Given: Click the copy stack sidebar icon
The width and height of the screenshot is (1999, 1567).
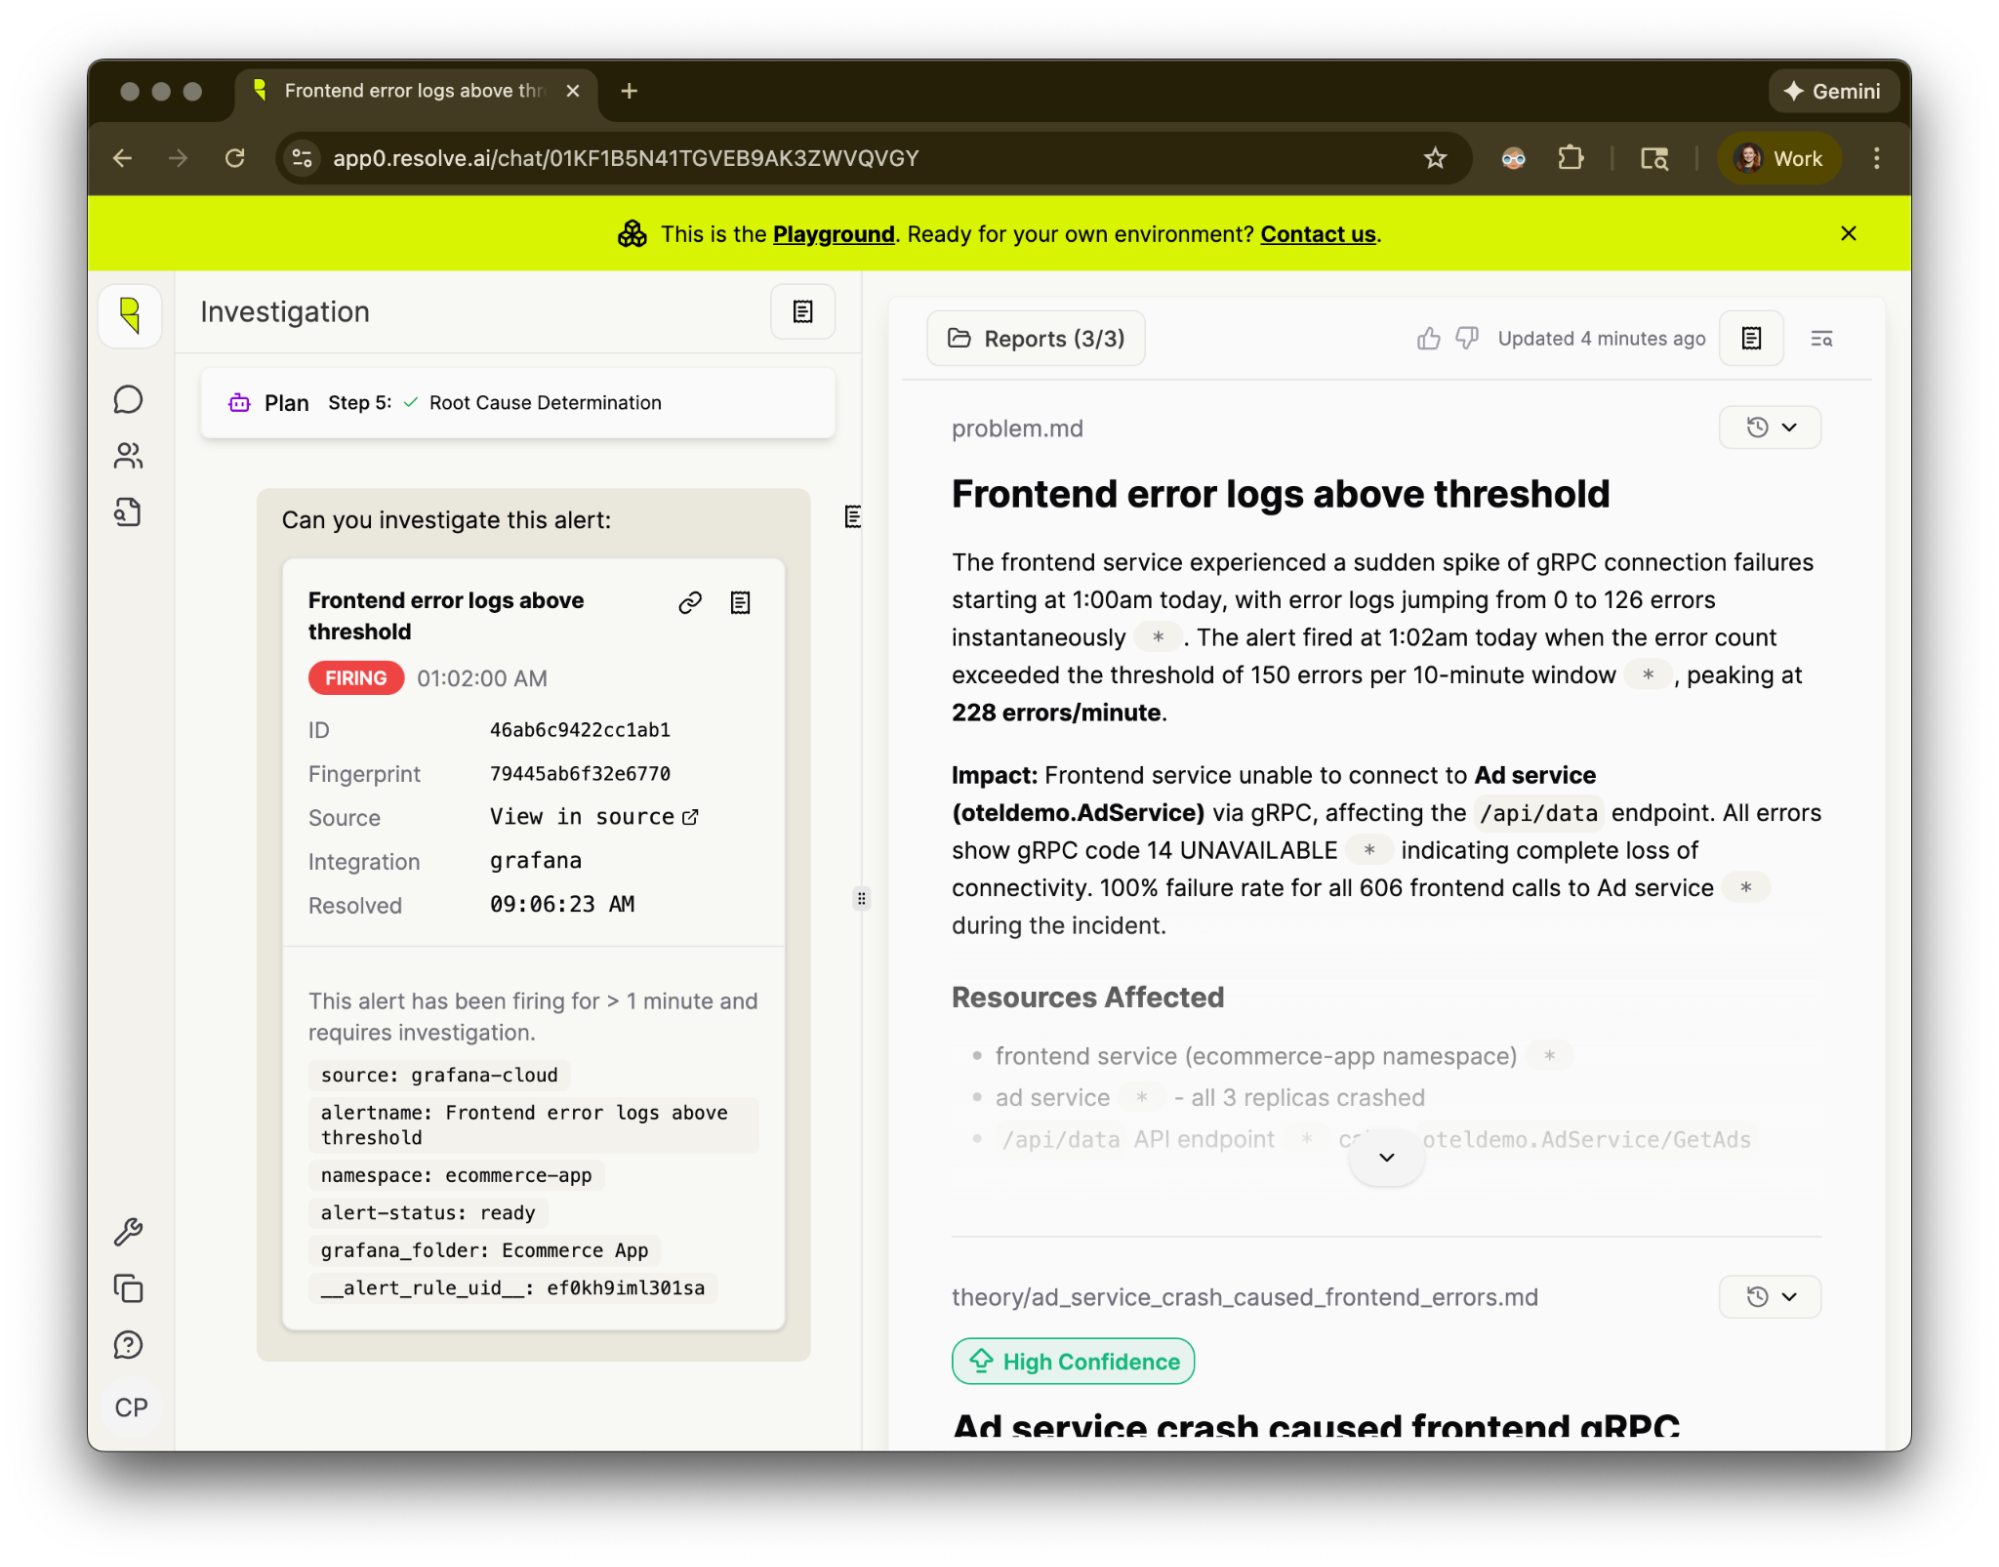Looking at the screenshot, I should [128, 1288].
